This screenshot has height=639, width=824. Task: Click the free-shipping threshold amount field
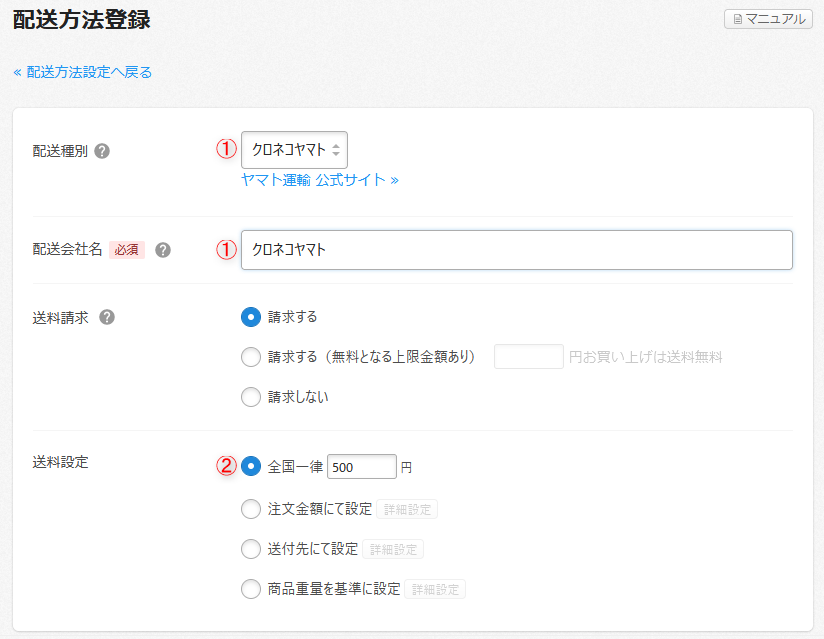[x=529, y=357]
